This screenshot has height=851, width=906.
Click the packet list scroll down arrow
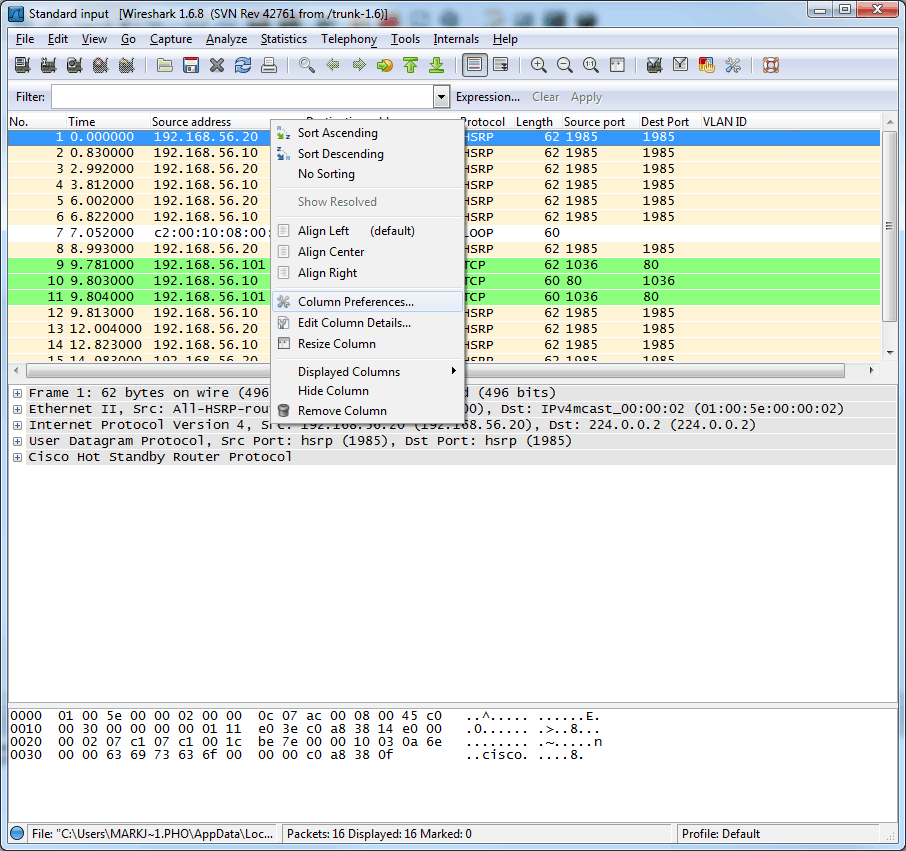pos(890,352)
